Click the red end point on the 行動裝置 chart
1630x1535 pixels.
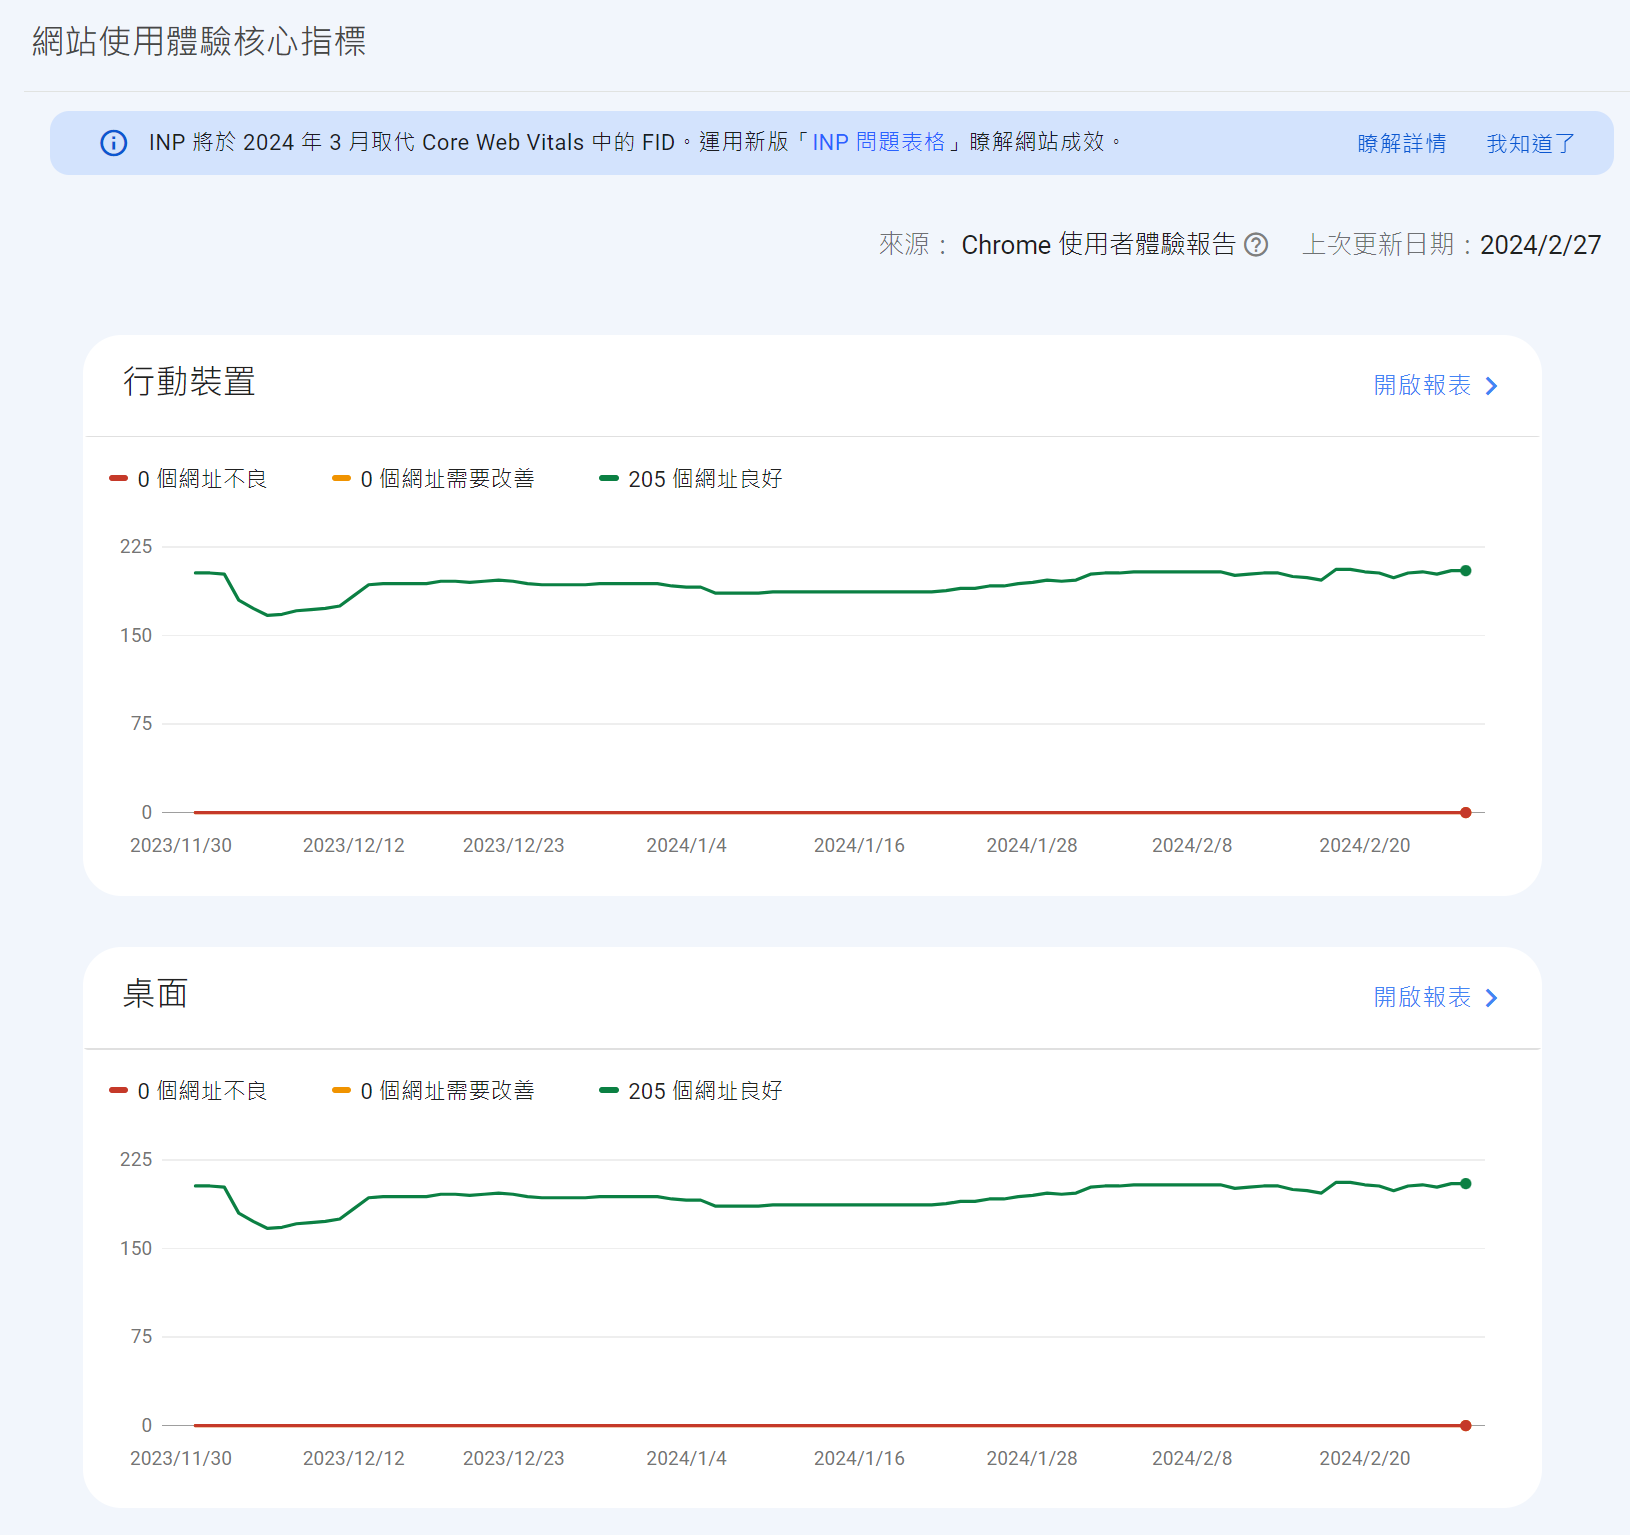pos(1465,813)
